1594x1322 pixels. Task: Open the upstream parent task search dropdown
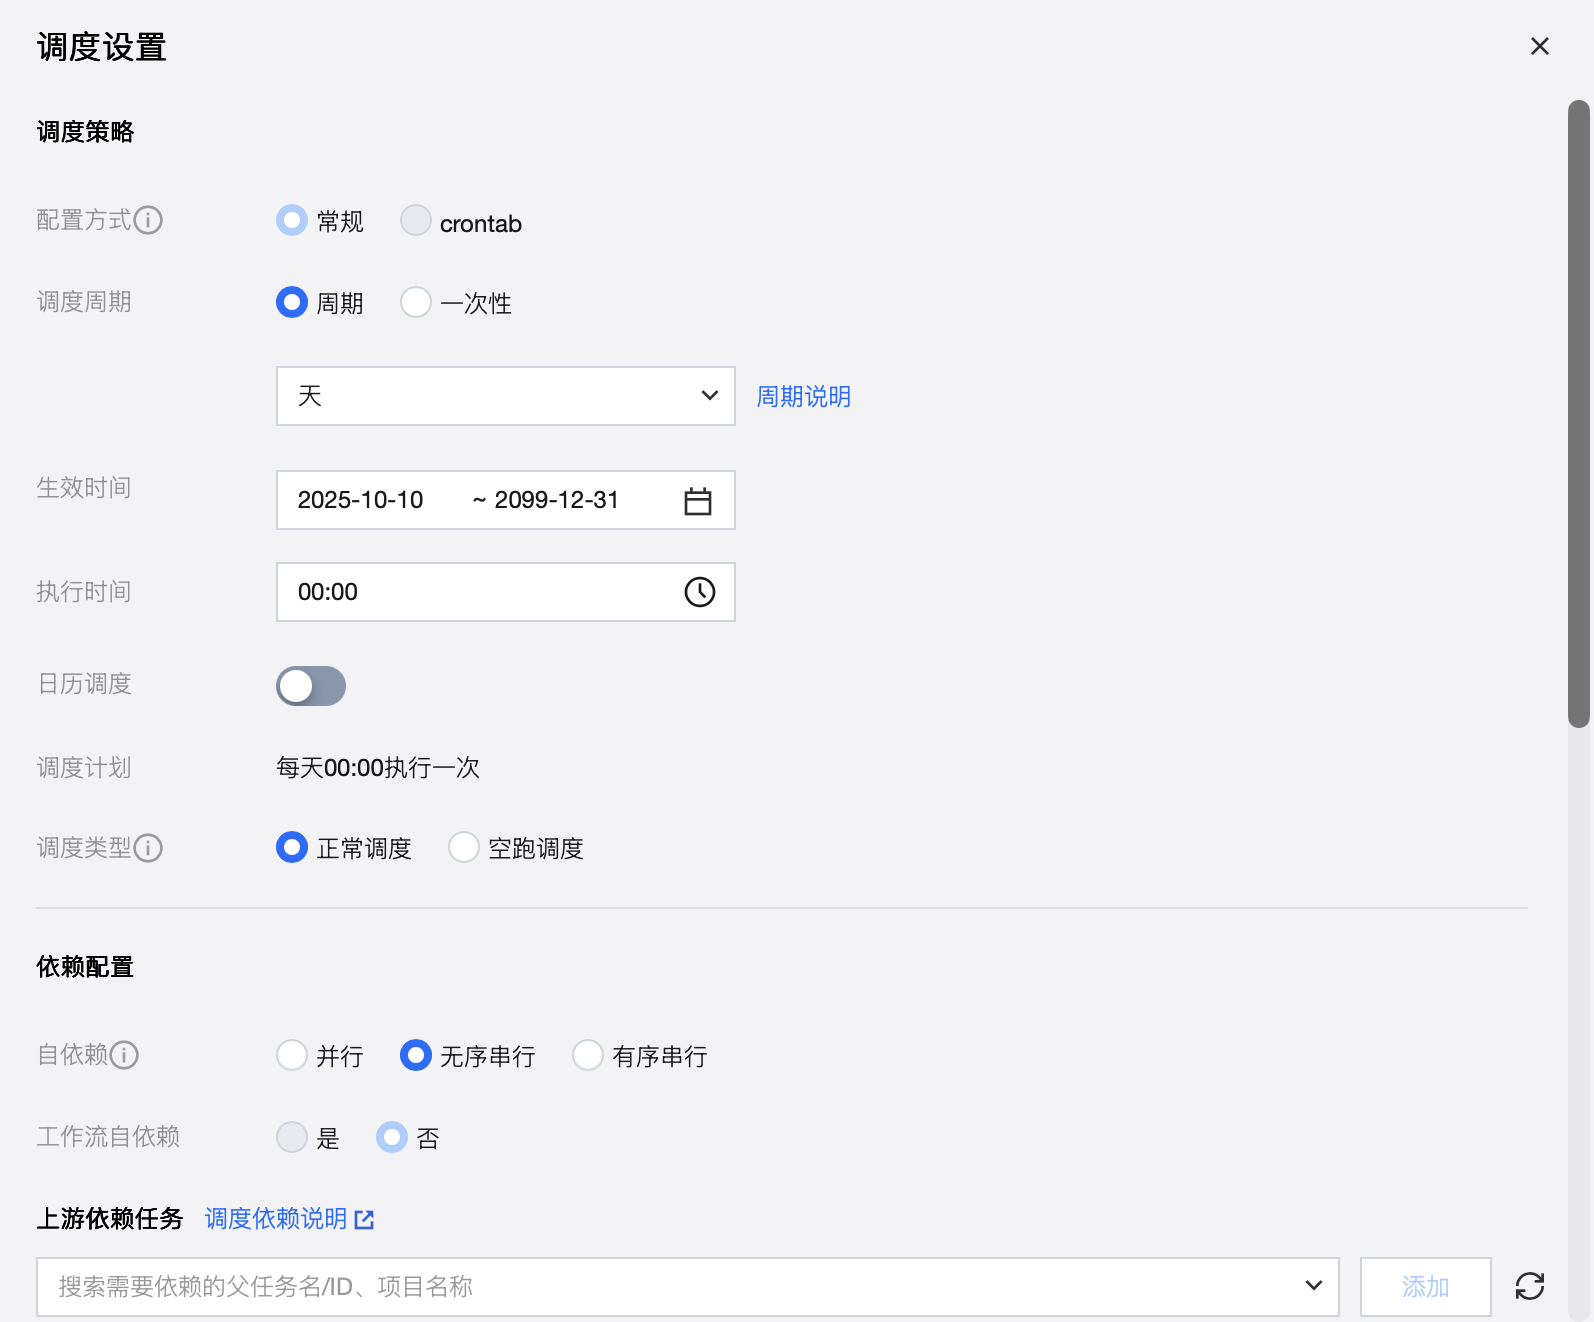687,1287
